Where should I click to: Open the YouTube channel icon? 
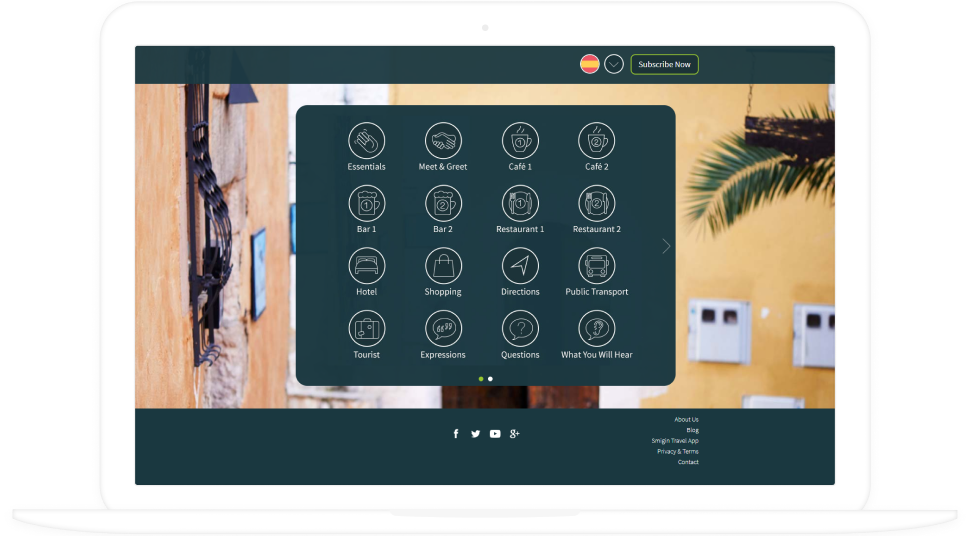[495, 434]
